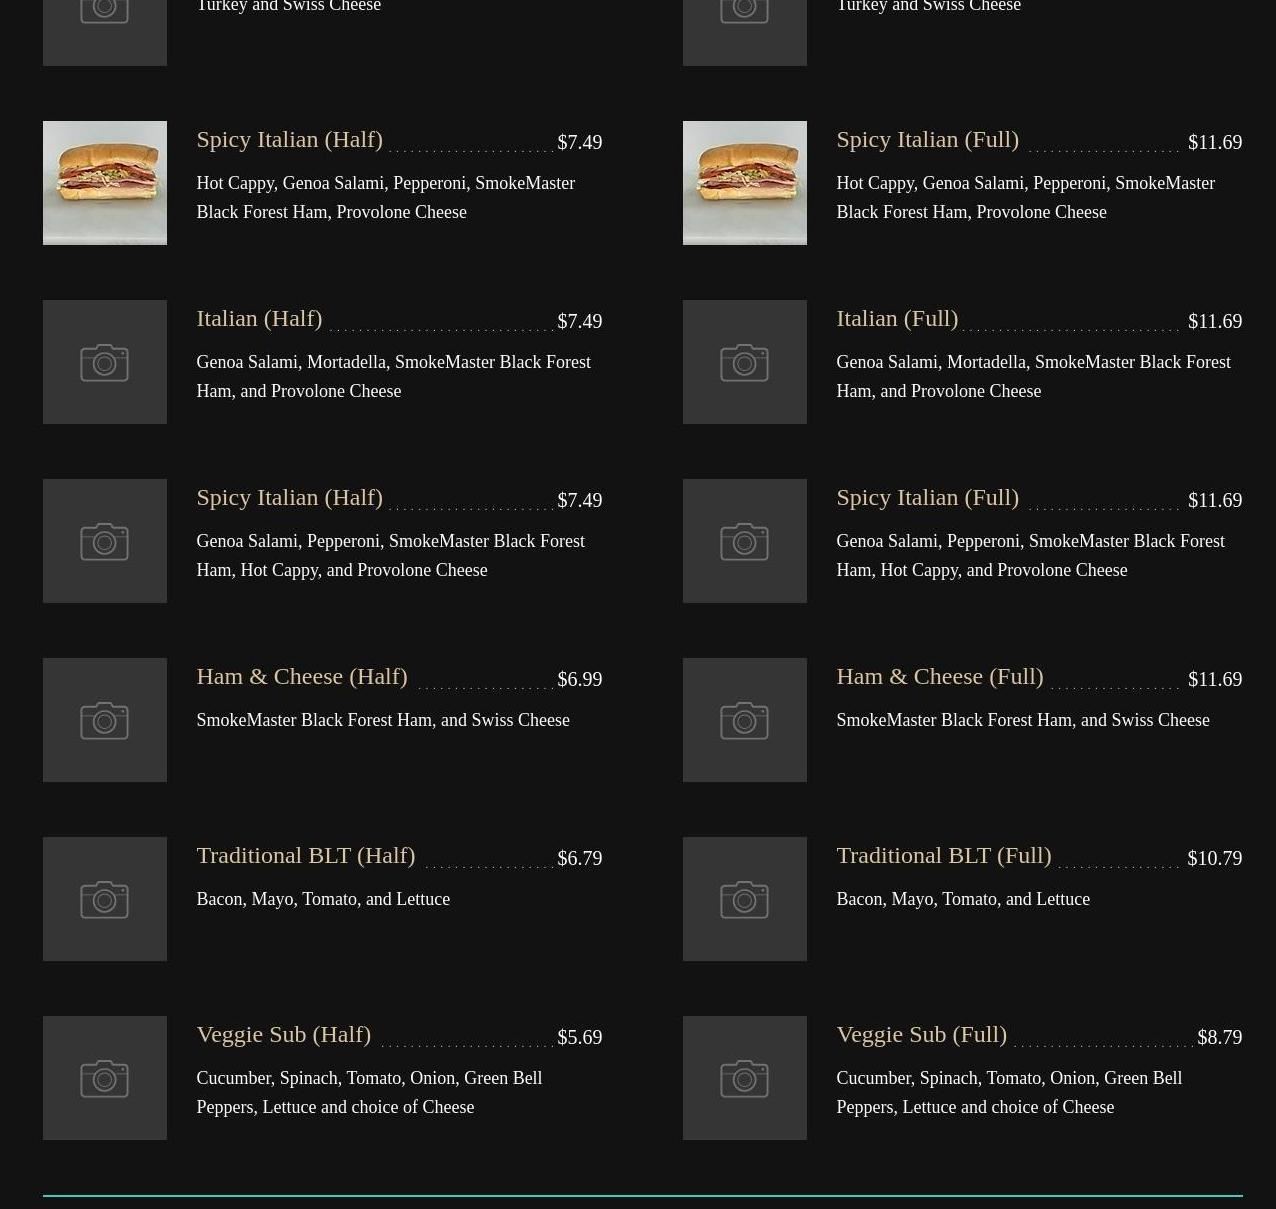The width and height of the screenshot is (1276, 1209).
Task: Click camera placeholder beside Ham & Cheese (Half)
Action: tap(104, 720)
